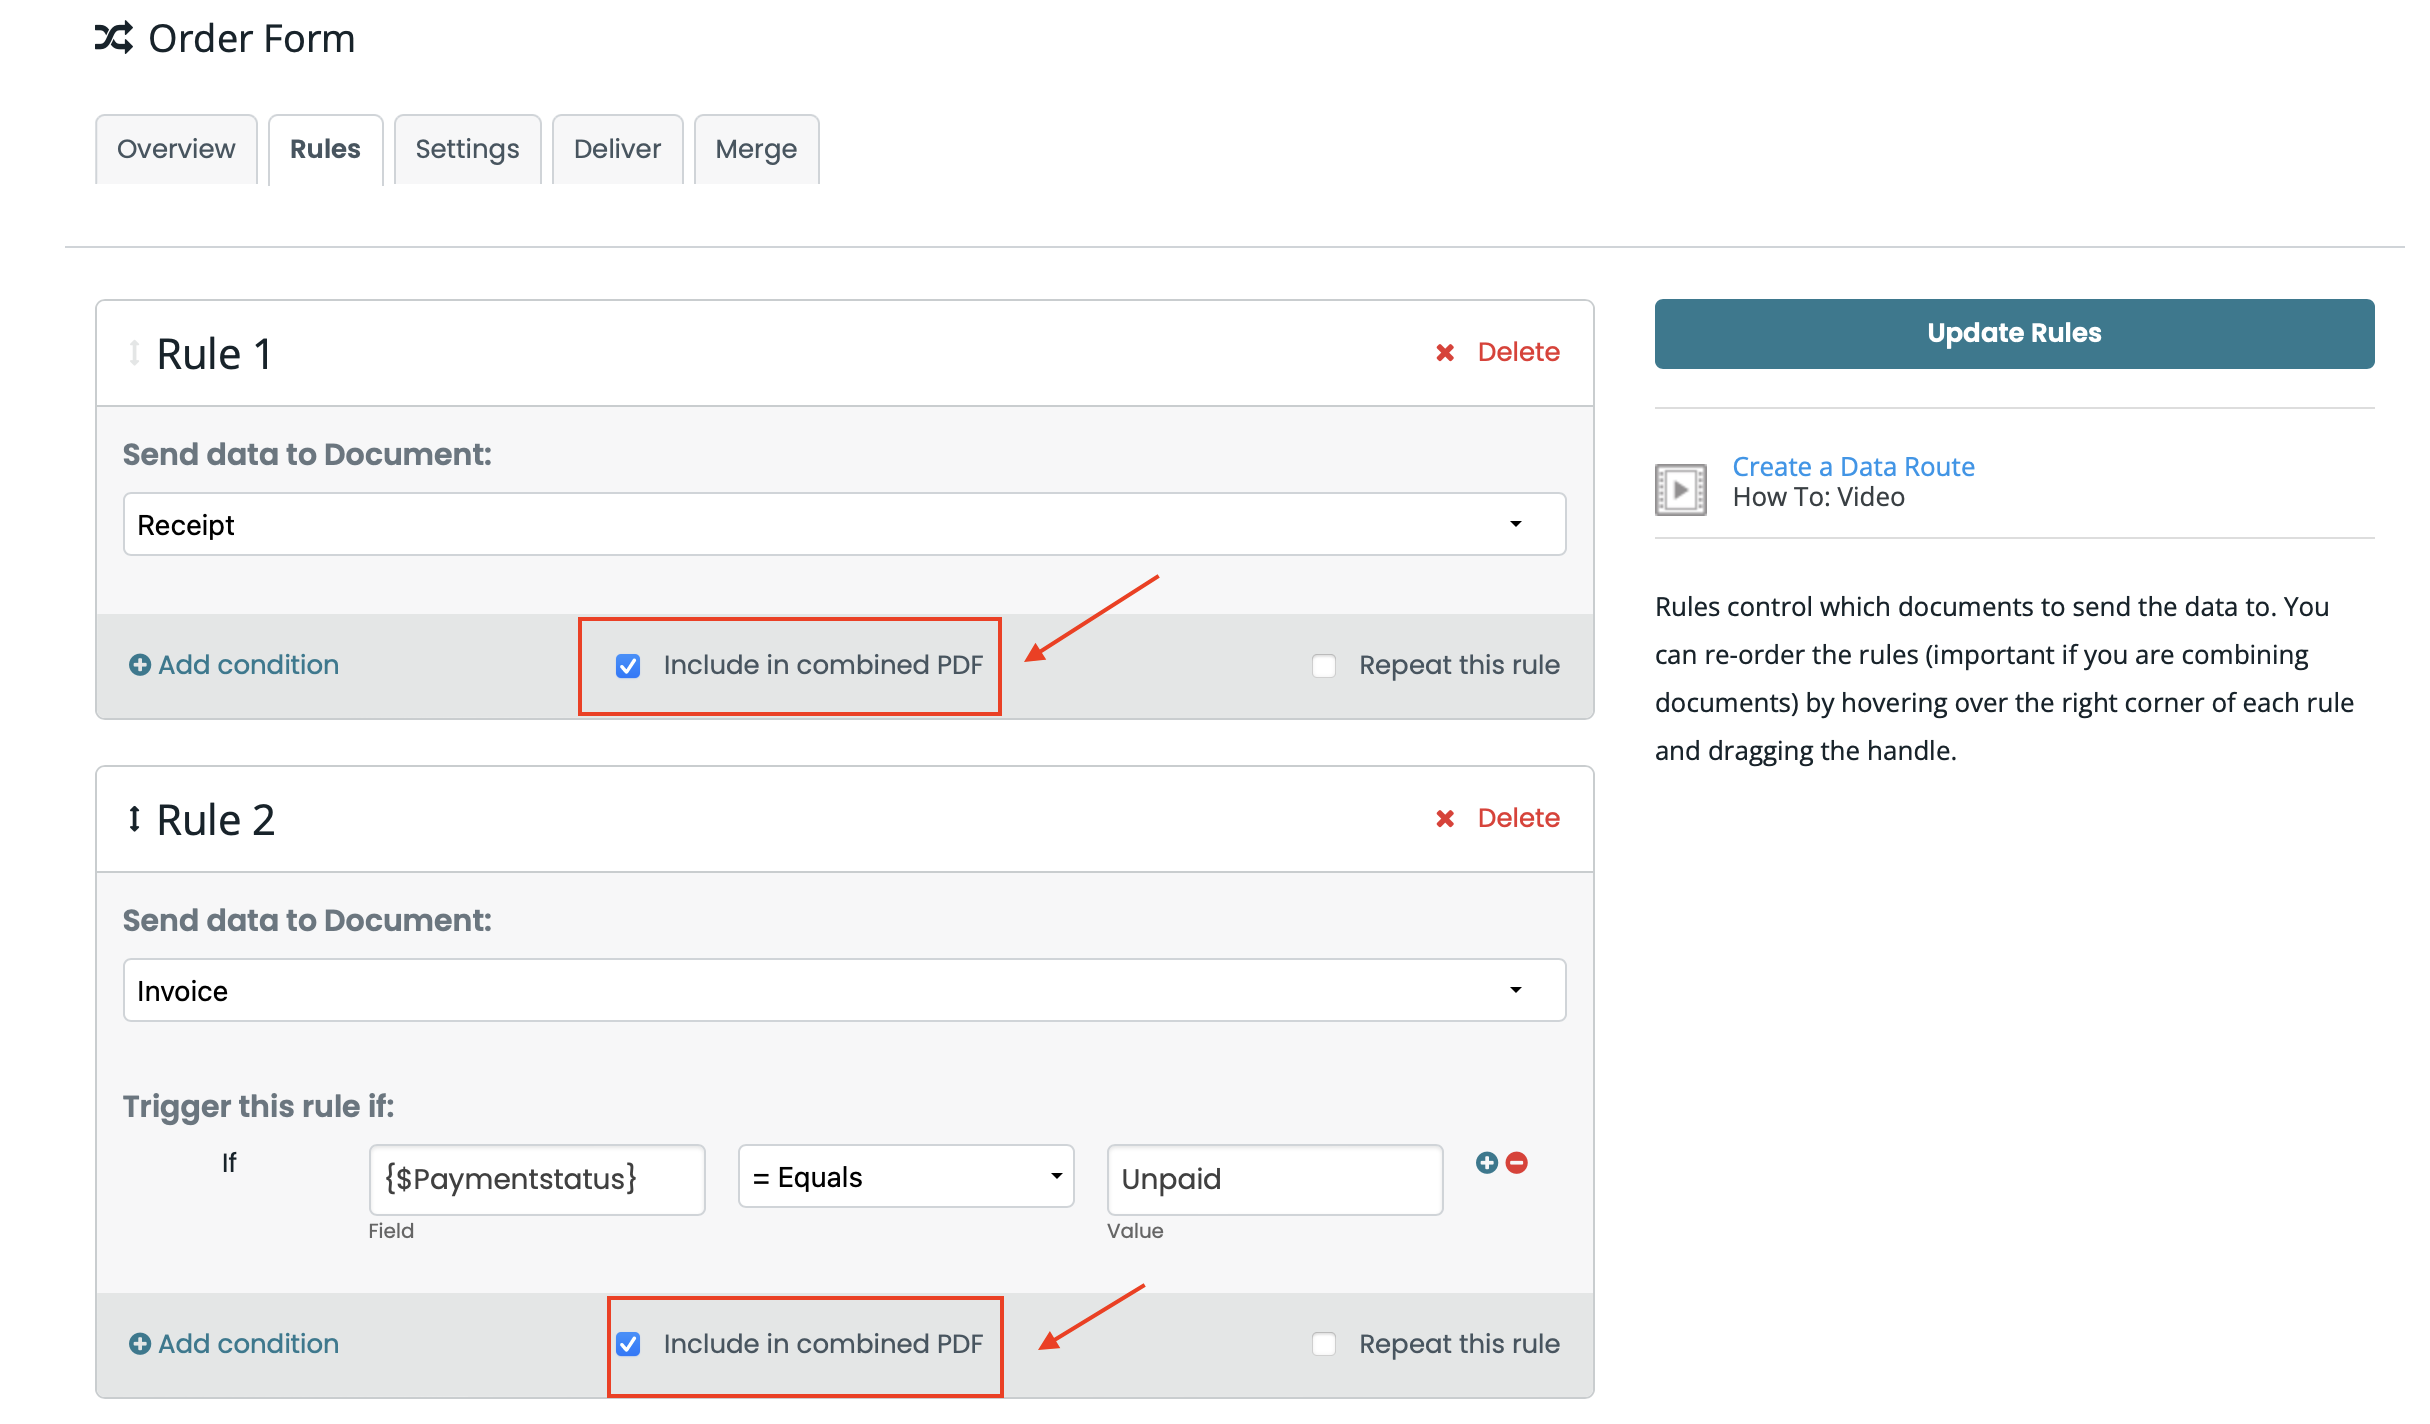Click the red minus icon to remove condition
2430x1424 pixels.
pyautogui.click(x=1517, y=1162)
